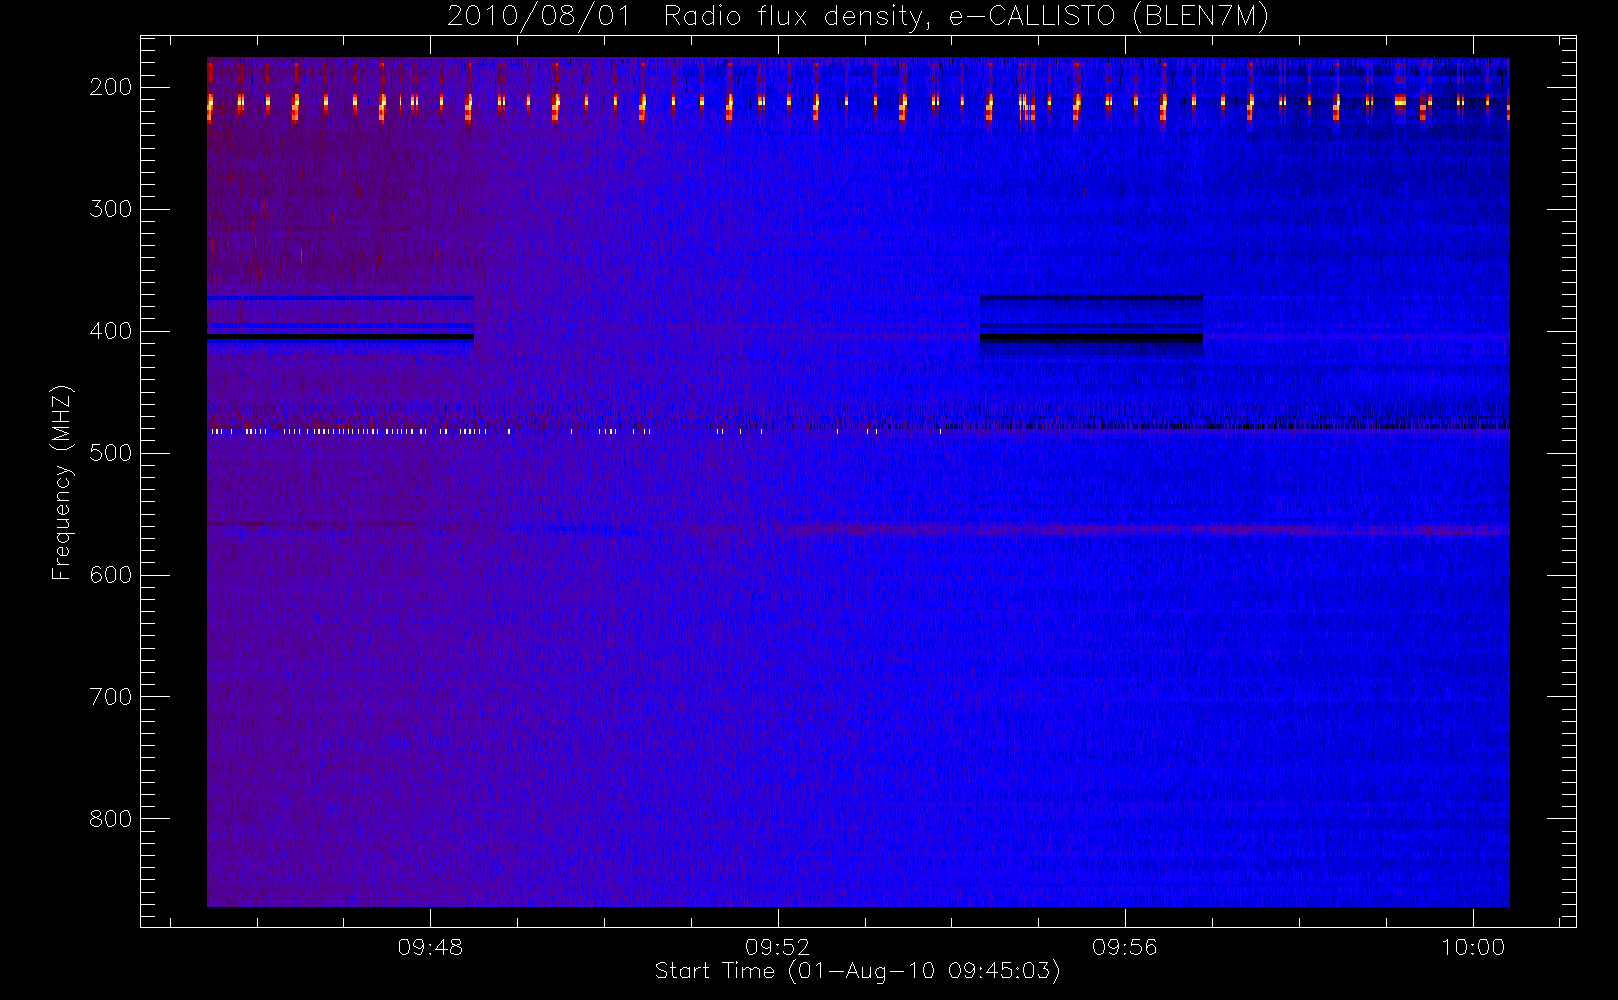Click the "Start Time (01-Aug-10 09:45:03)" axis label
The width and height of the screenshot is (1618, 1000).
tap(857, 971)
